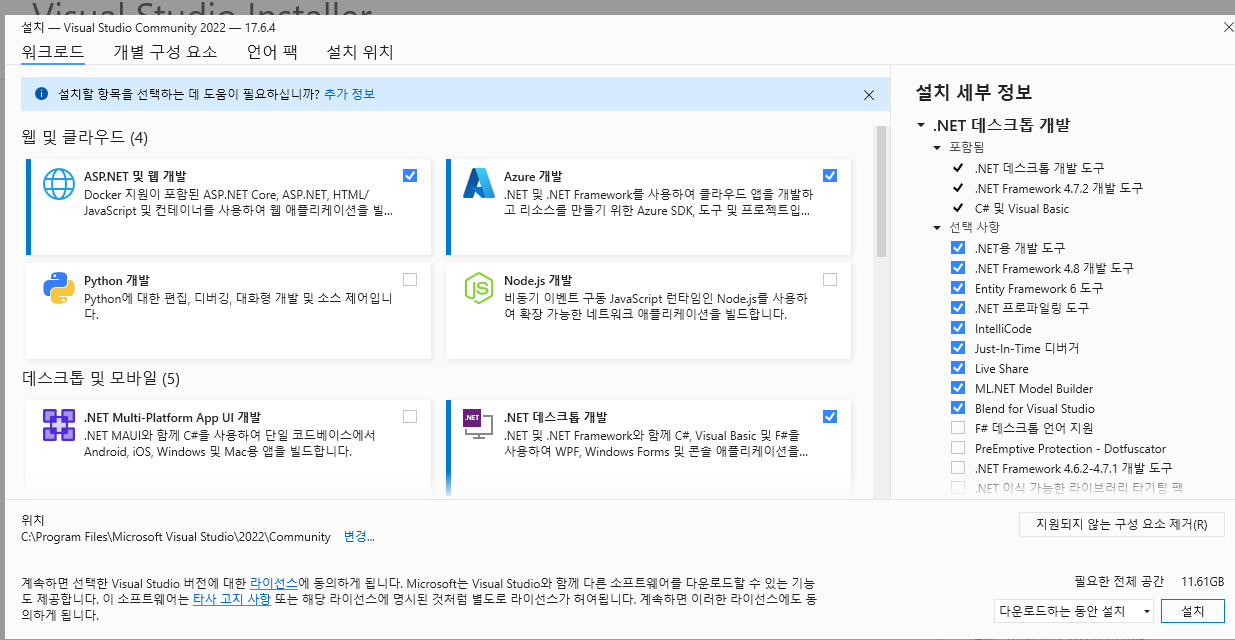Open the 타사 고지 사항 link
1235x640 pixels.
coord(231,598)
